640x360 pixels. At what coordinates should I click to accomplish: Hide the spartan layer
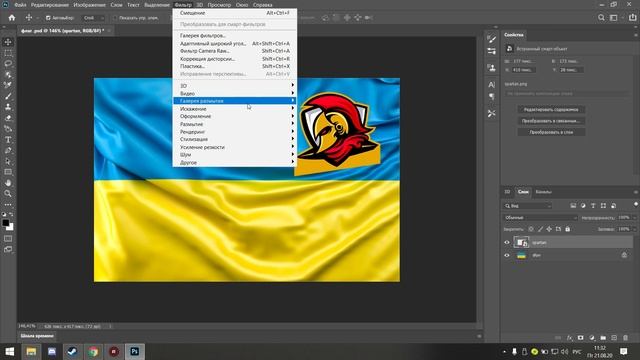click(507, 242)
